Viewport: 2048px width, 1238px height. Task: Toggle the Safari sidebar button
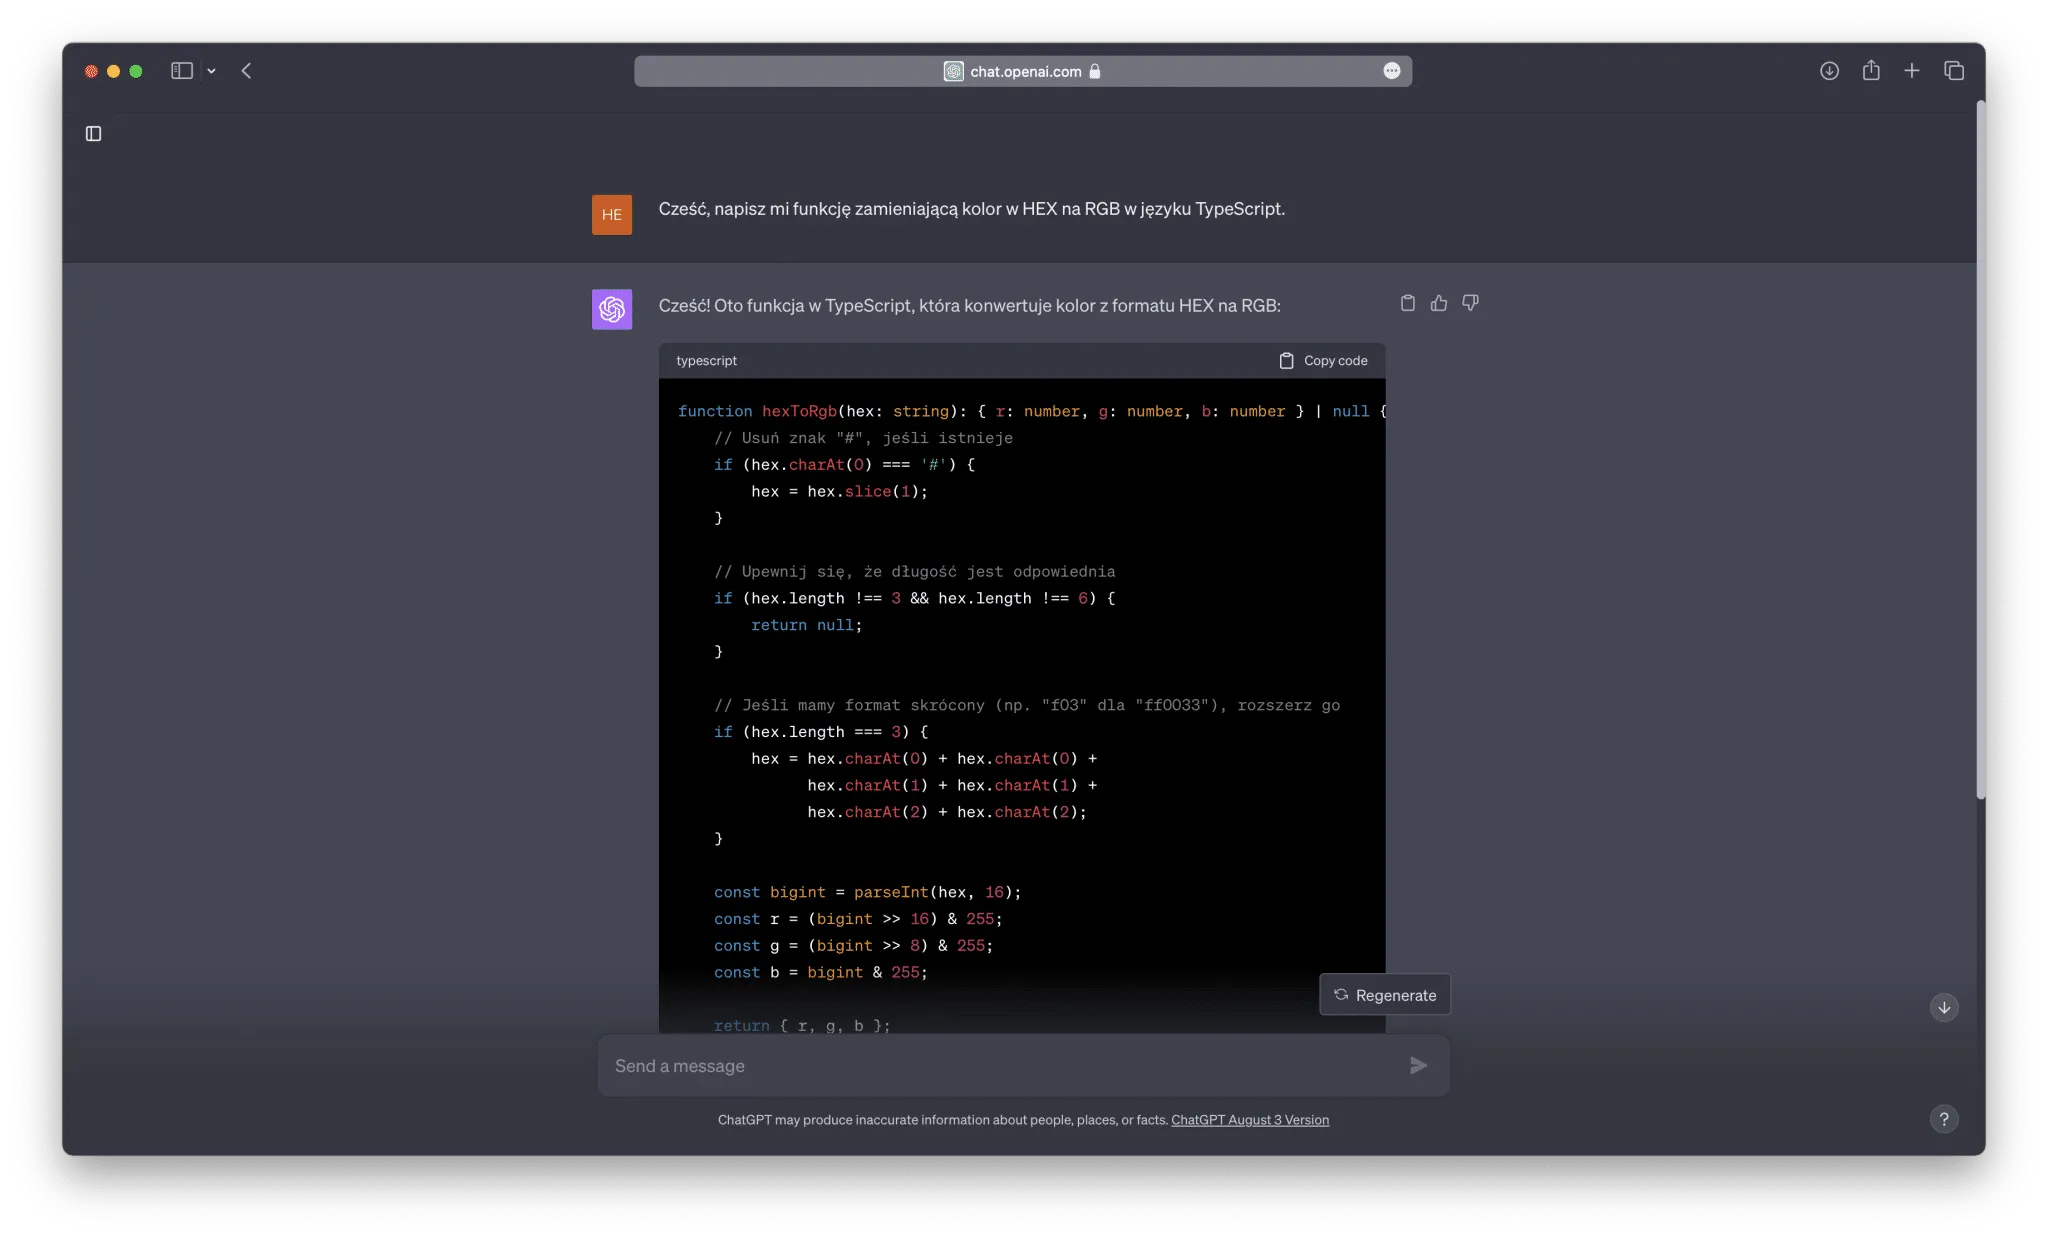coord(181,71)
